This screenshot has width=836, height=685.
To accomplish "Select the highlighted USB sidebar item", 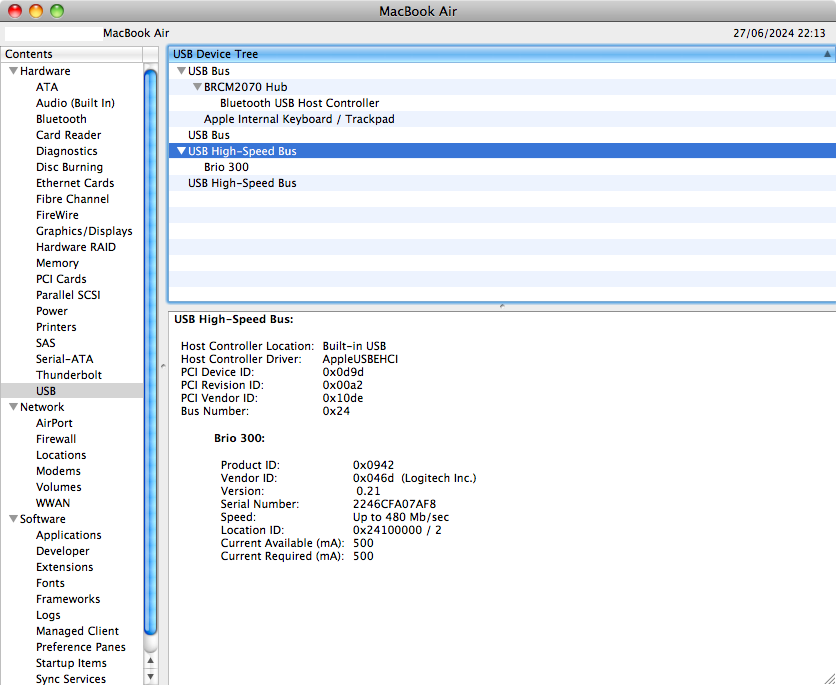I will click(x=72, y=391).
